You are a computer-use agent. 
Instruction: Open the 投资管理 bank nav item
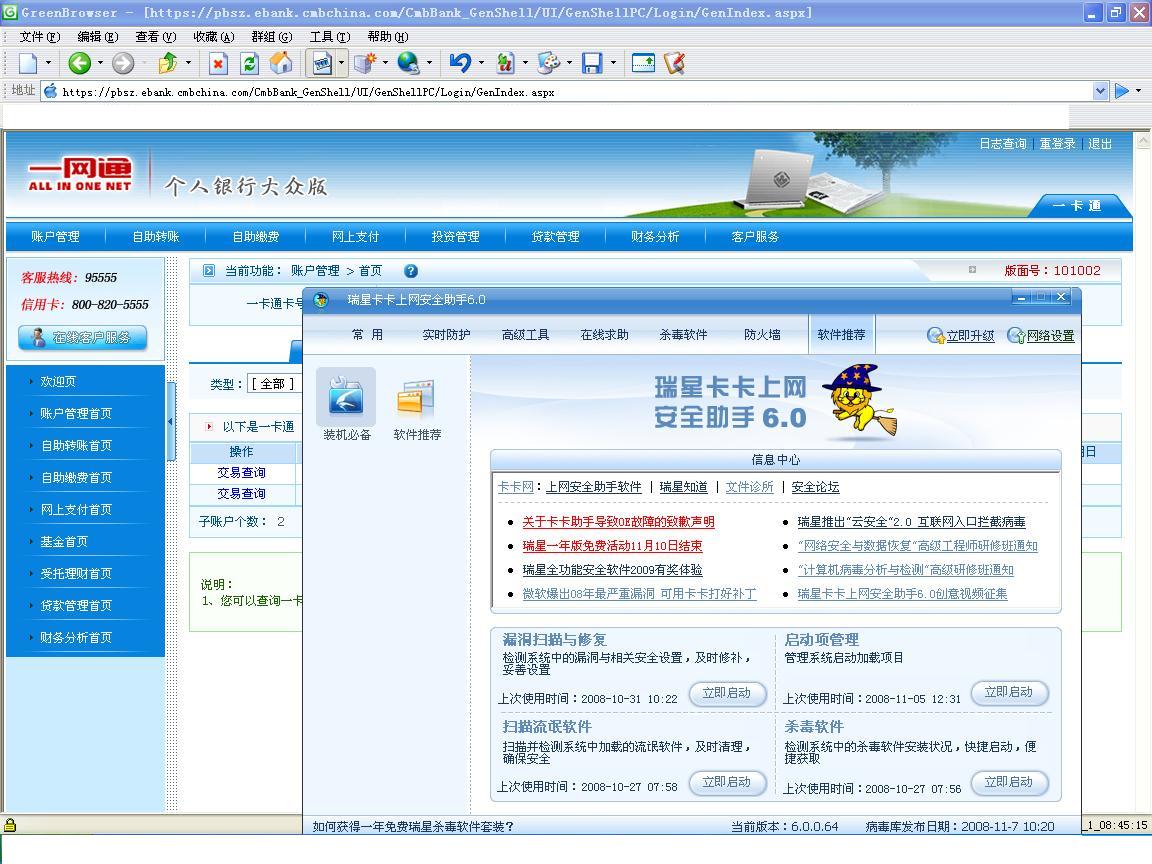tap(456, 237)
